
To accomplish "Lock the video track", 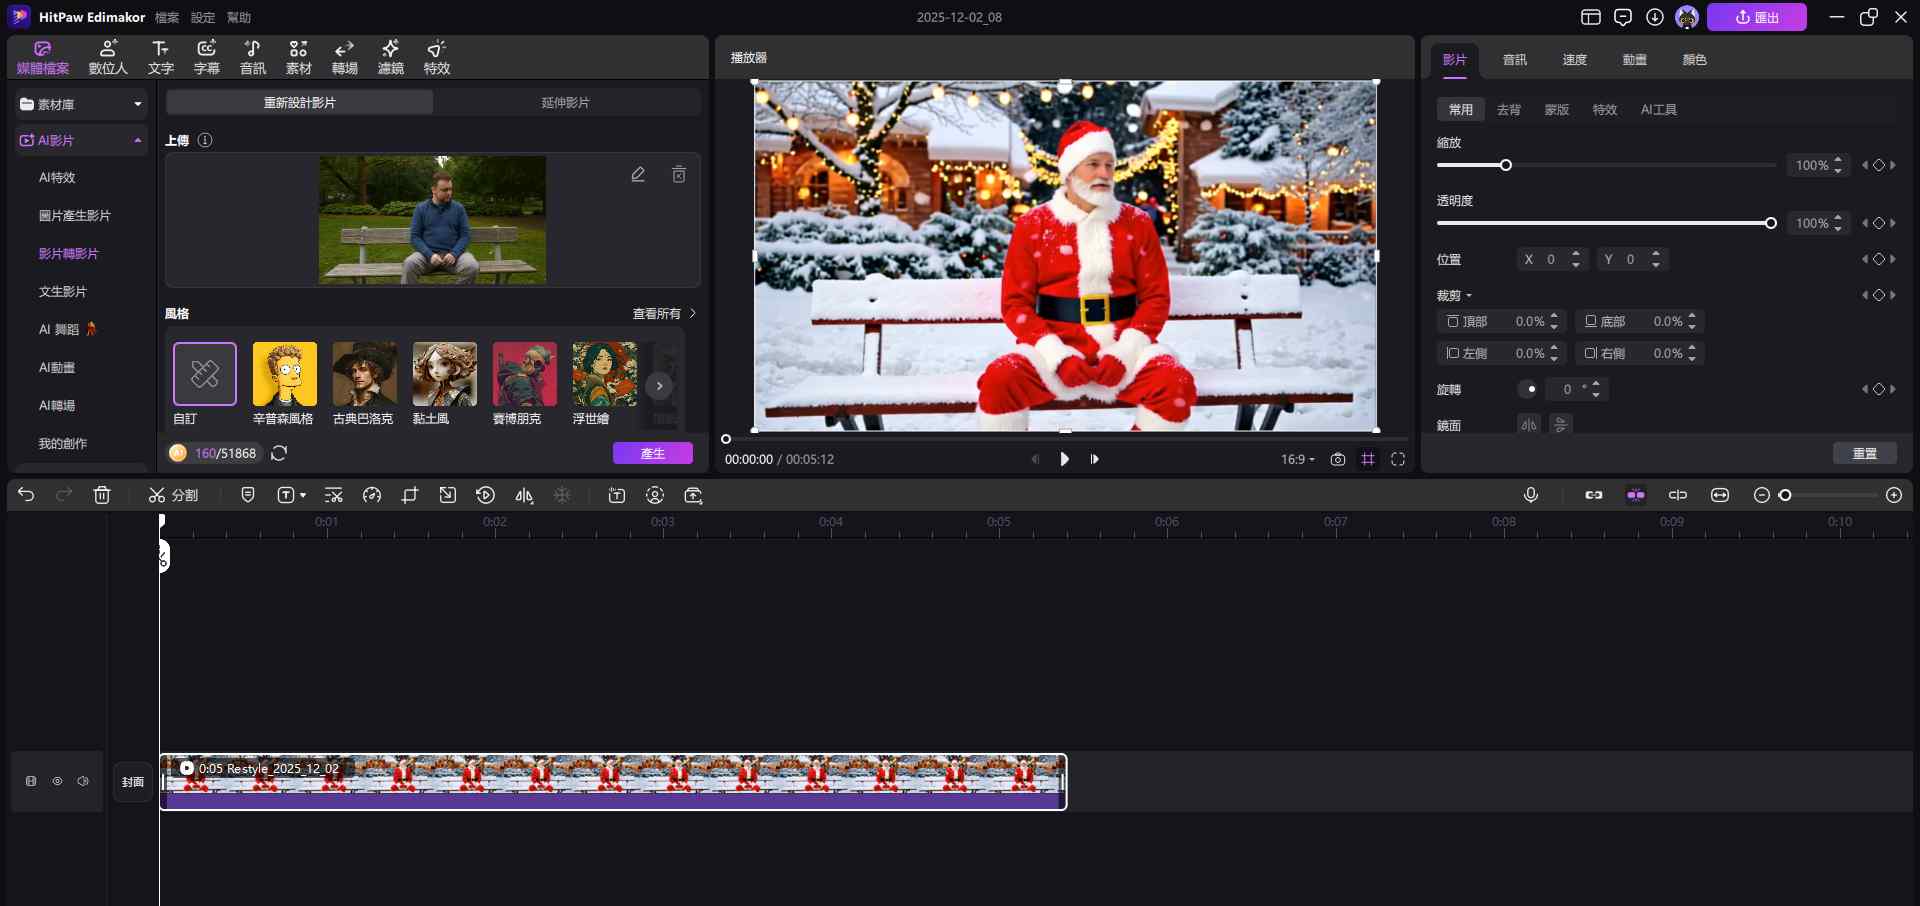I will click(31, 781).
